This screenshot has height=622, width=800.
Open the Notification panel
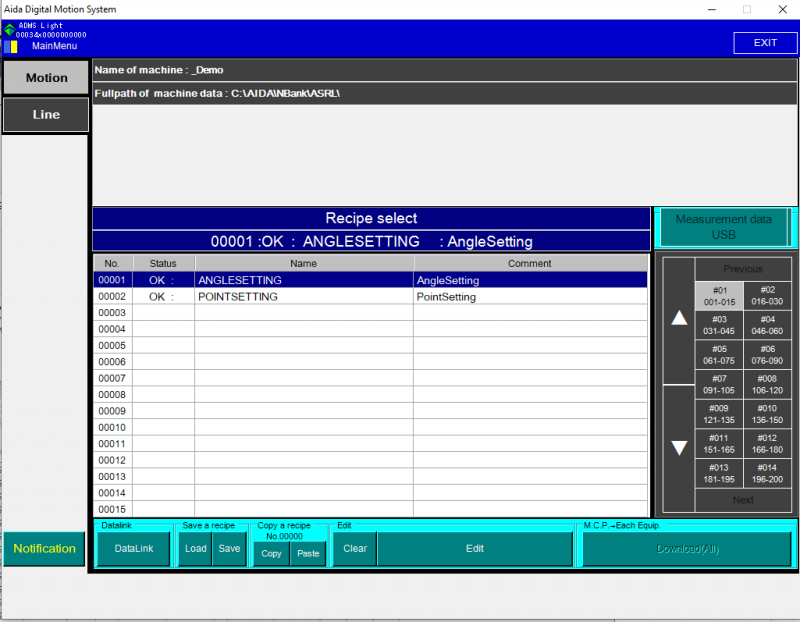(x=44, y=548)
